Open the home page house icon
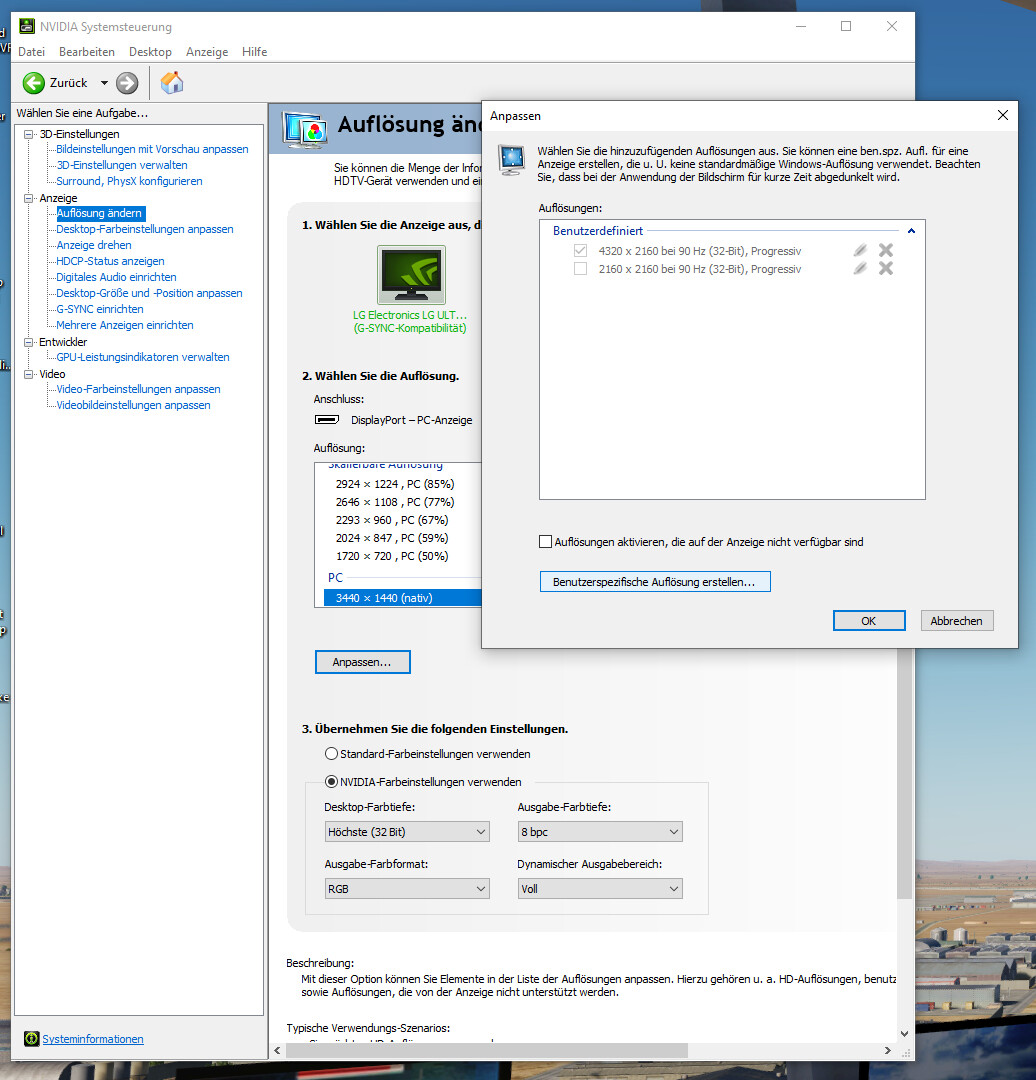 point(172,83)
